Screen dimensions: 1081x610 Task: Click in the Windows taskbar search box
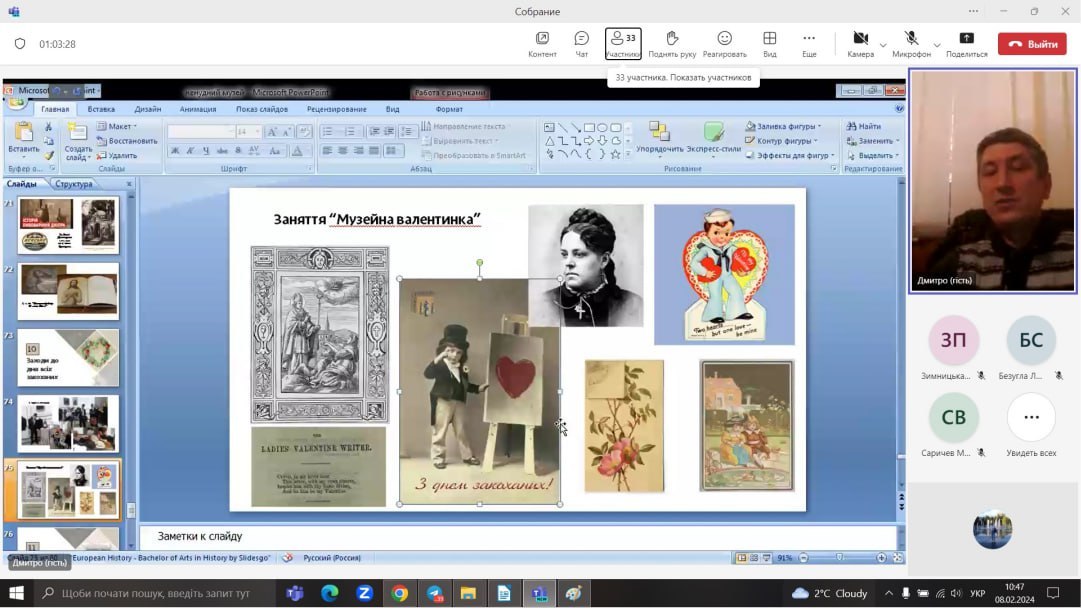[155, 593]
